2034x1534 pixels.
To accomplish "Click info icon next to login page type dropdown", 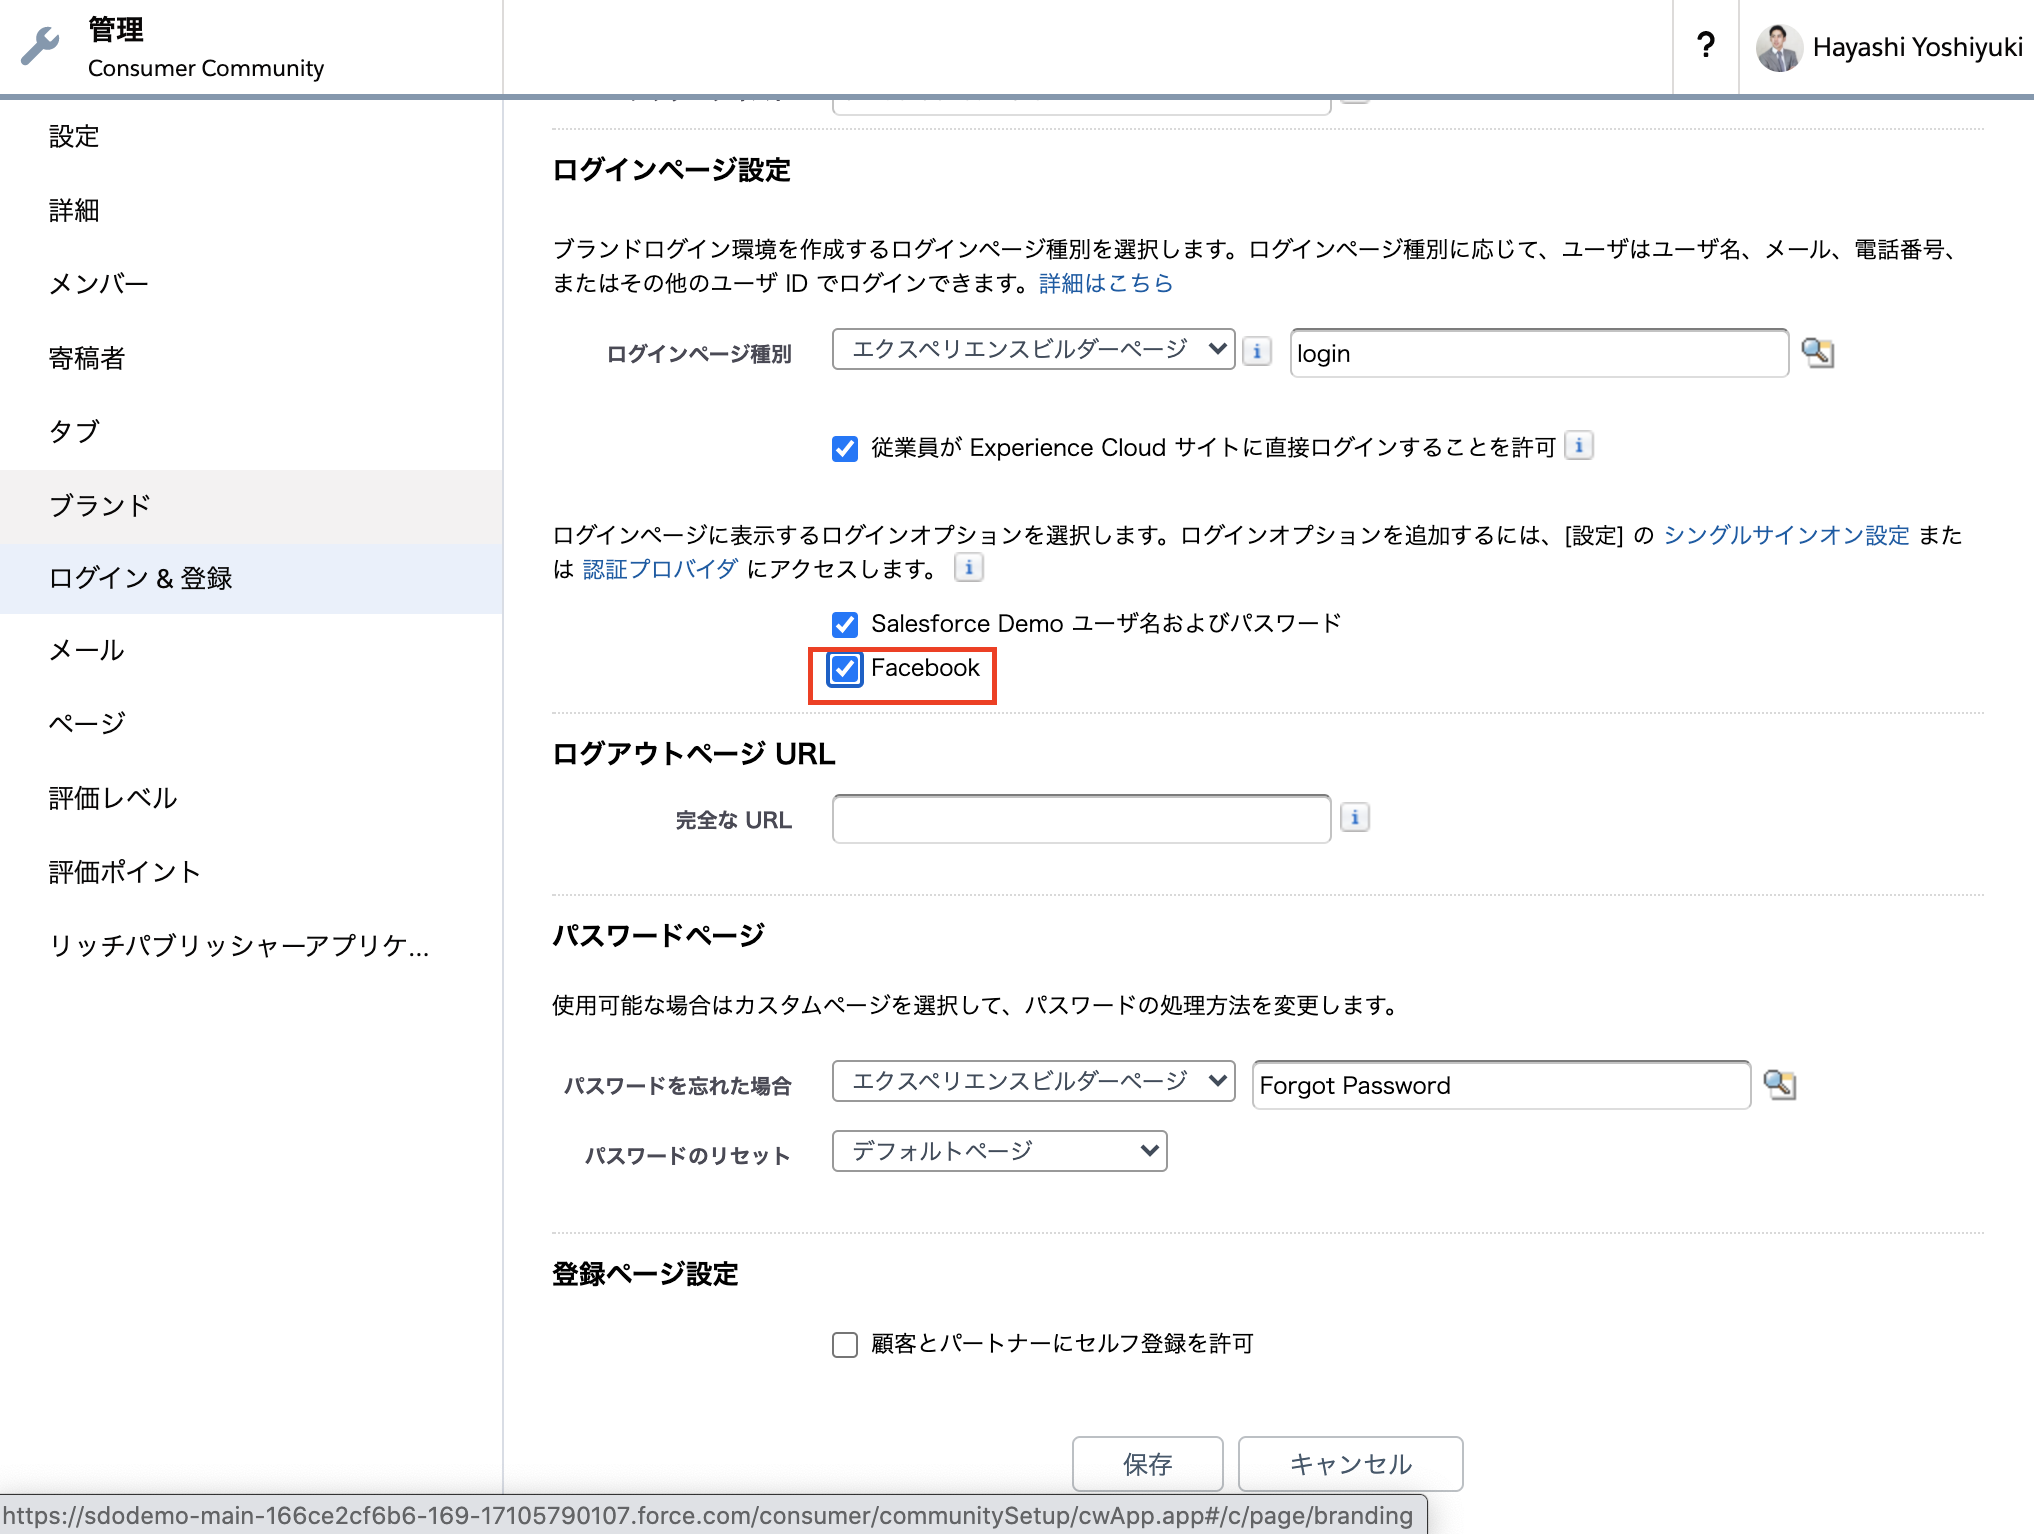I will point(1257,351).
